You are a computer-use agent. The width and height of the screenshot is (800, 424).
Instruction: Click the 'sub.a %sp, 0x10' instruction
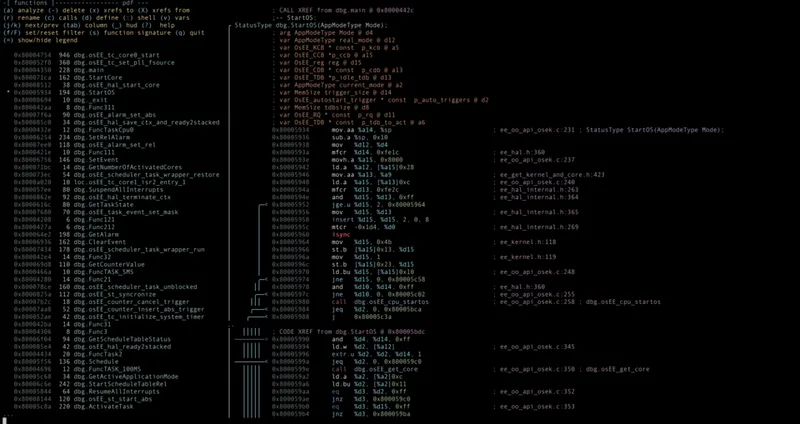[x=360, y=138]
